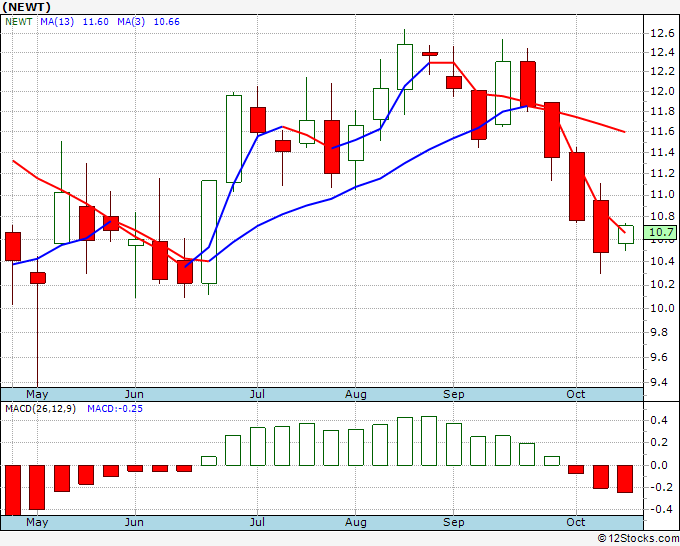
Task: Click the 12.4 price axis label
Action: [662, 53]
